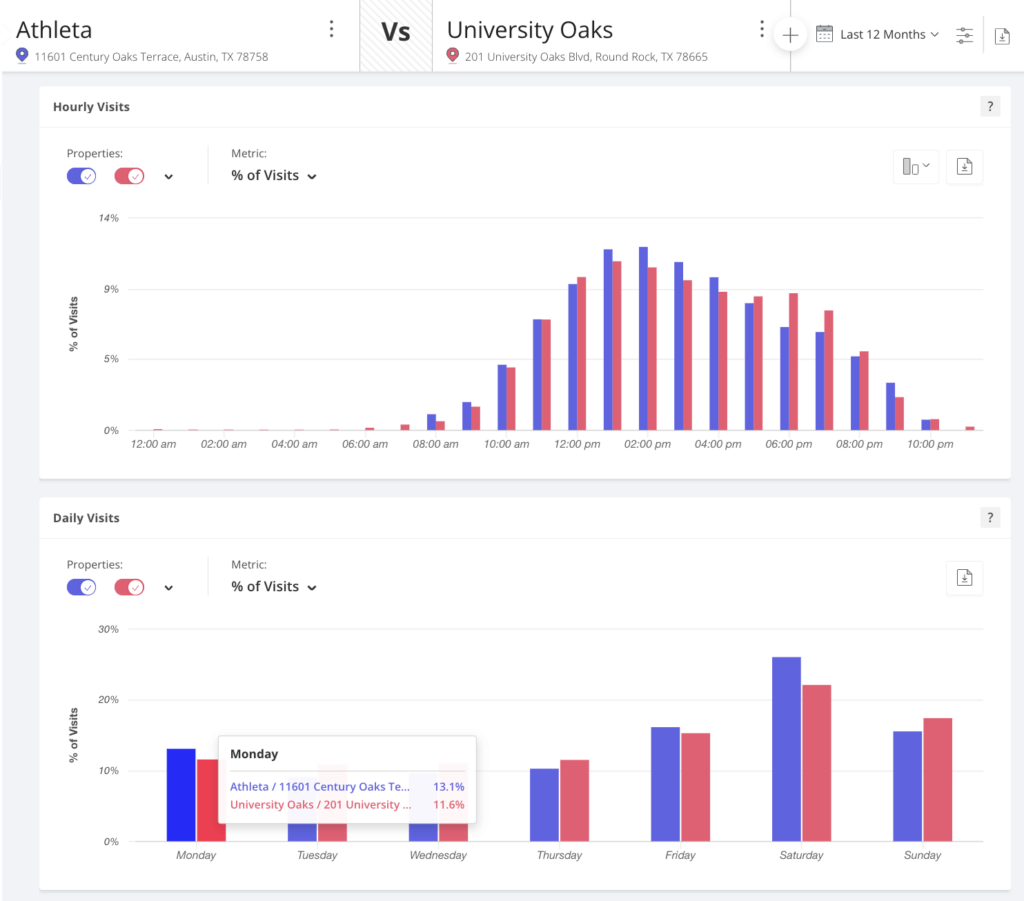The image size is (1024, 901).
Task: Click the calendar icon near date range
Action: pyautogui.click(x=824, y=34)
